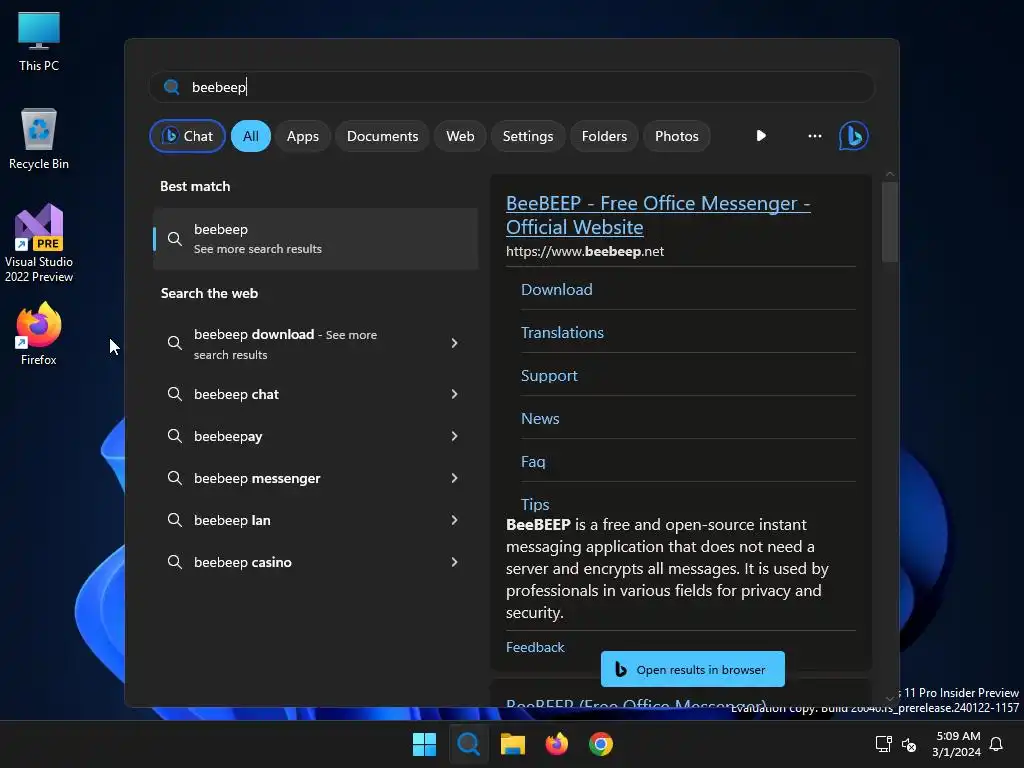Open the beebeep best match result

(316, 239)
